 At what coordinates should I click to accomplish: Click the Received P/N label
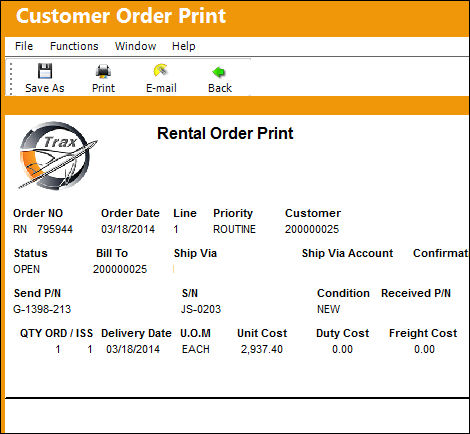pyautogui.click(x=416, y=293)
